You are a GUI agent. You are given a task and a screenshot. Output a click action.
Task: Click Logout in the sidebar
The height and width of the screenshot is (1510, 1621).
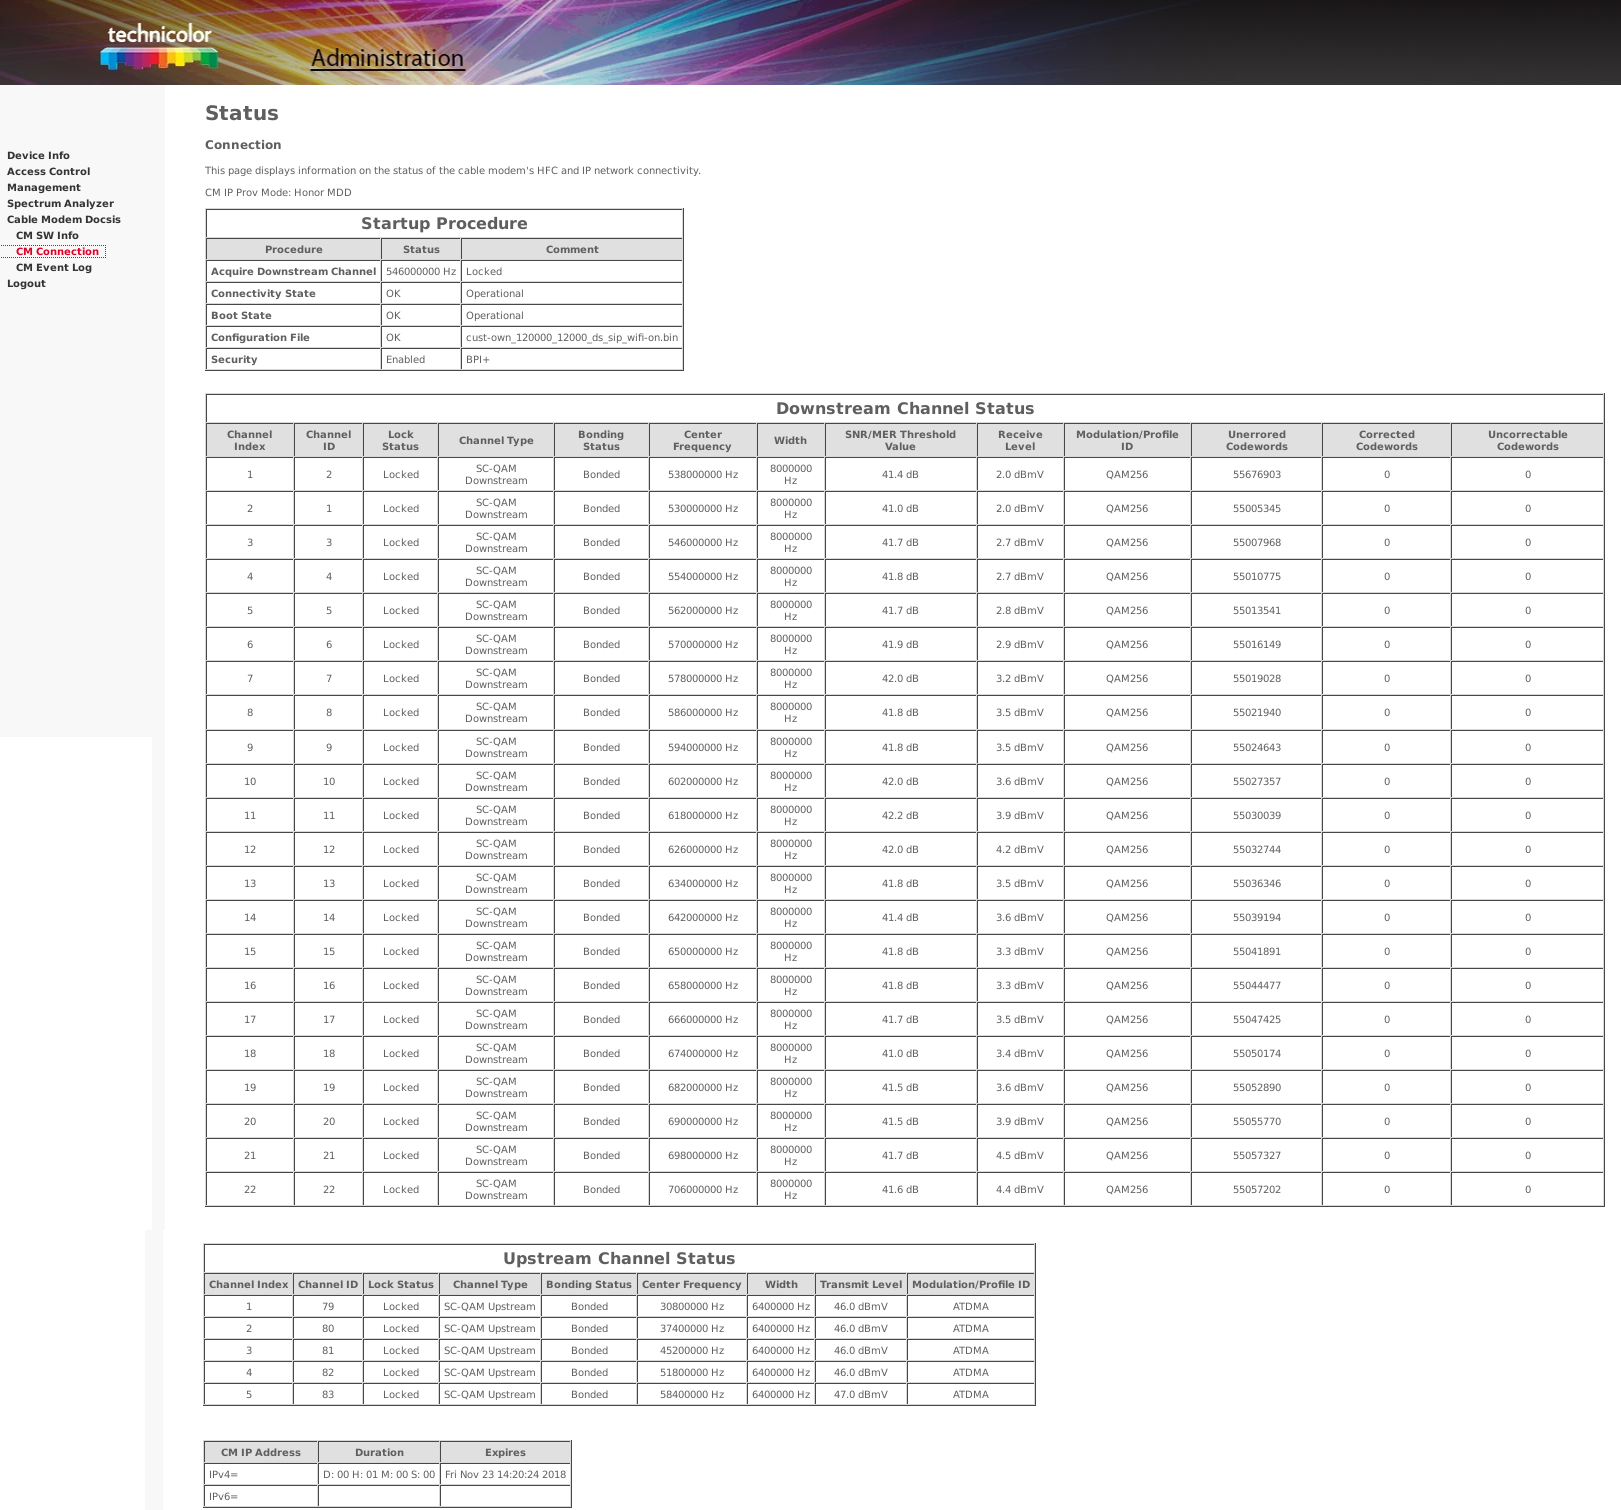(x=26, y=284)
